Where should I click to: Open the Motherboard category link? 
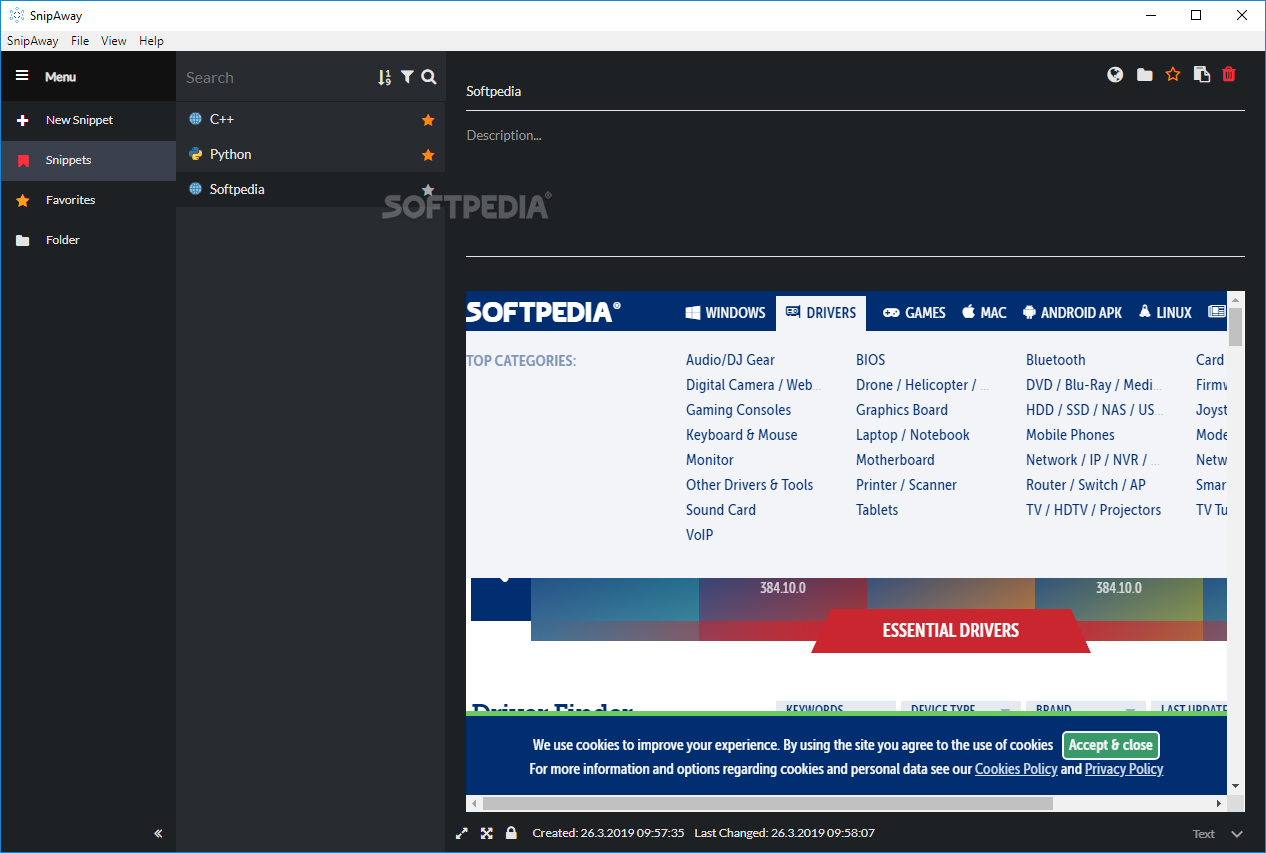coord(895,460)
